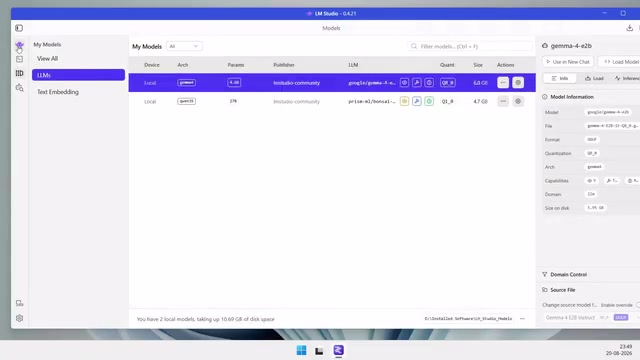Sort by the Arch column header
Viewport: 640px width, 360px height.
point(182,65)
